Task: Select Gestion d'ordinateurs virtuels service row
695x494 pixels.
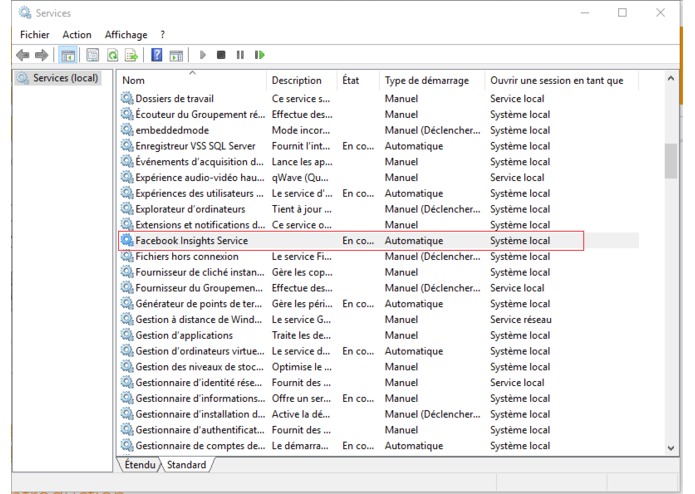Action: (199, 351)
